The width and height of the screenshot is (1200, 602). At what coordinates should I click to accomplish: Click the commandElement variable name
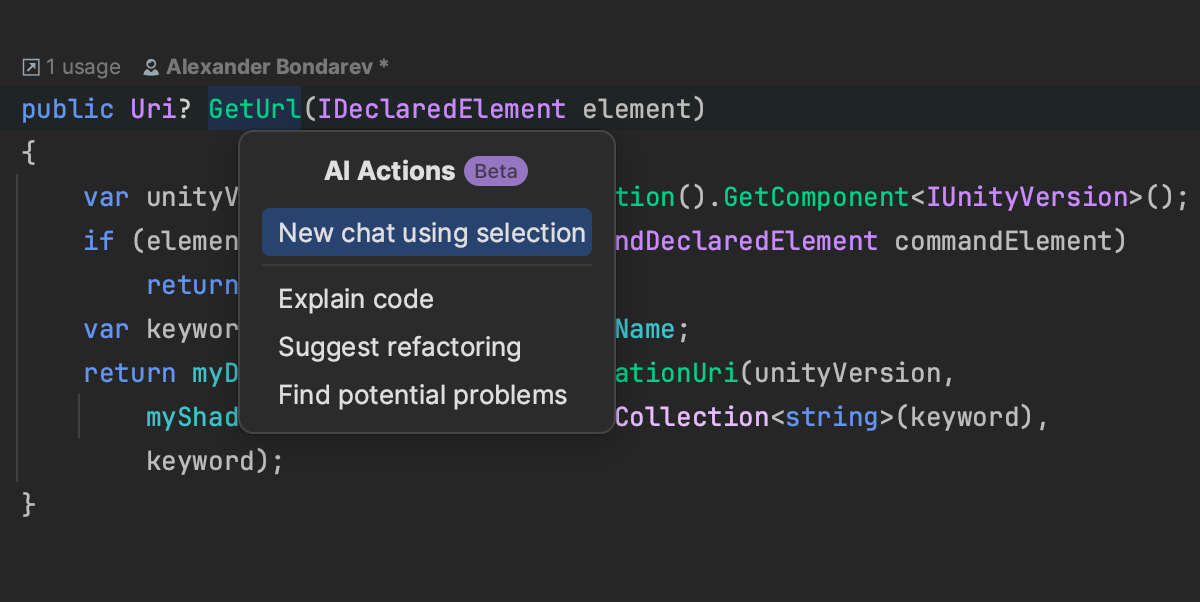click(1010, 241)
